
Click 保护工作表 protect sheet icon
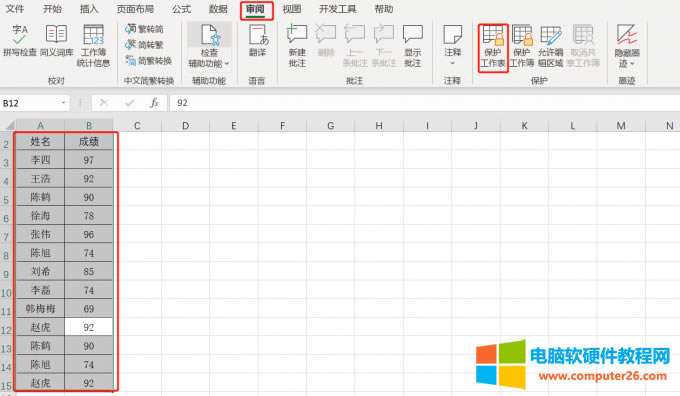(x=493, y=46)
